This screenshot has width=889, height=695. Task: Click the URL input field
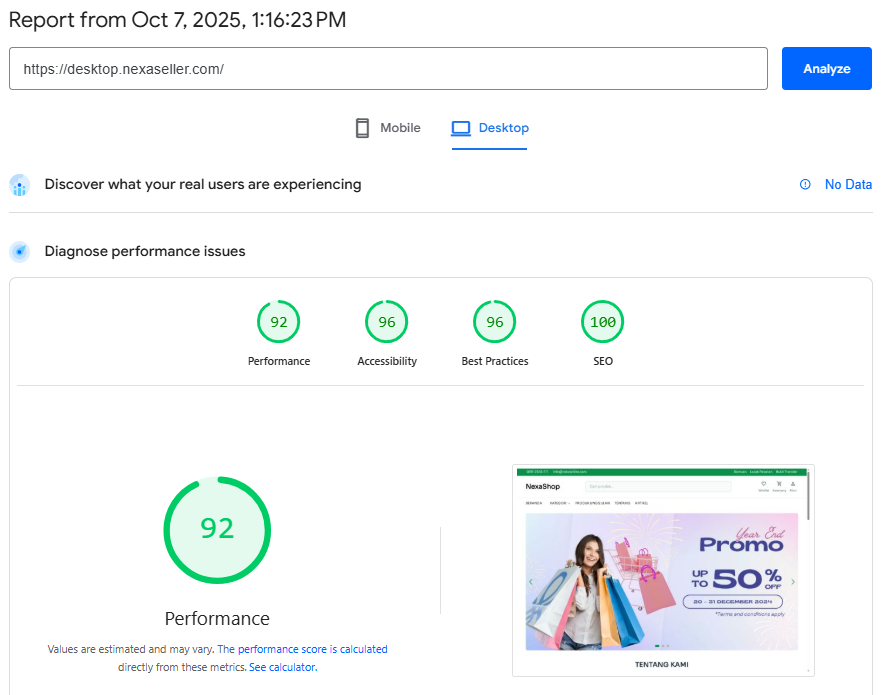pyautogui.click(x=388, y=68)
